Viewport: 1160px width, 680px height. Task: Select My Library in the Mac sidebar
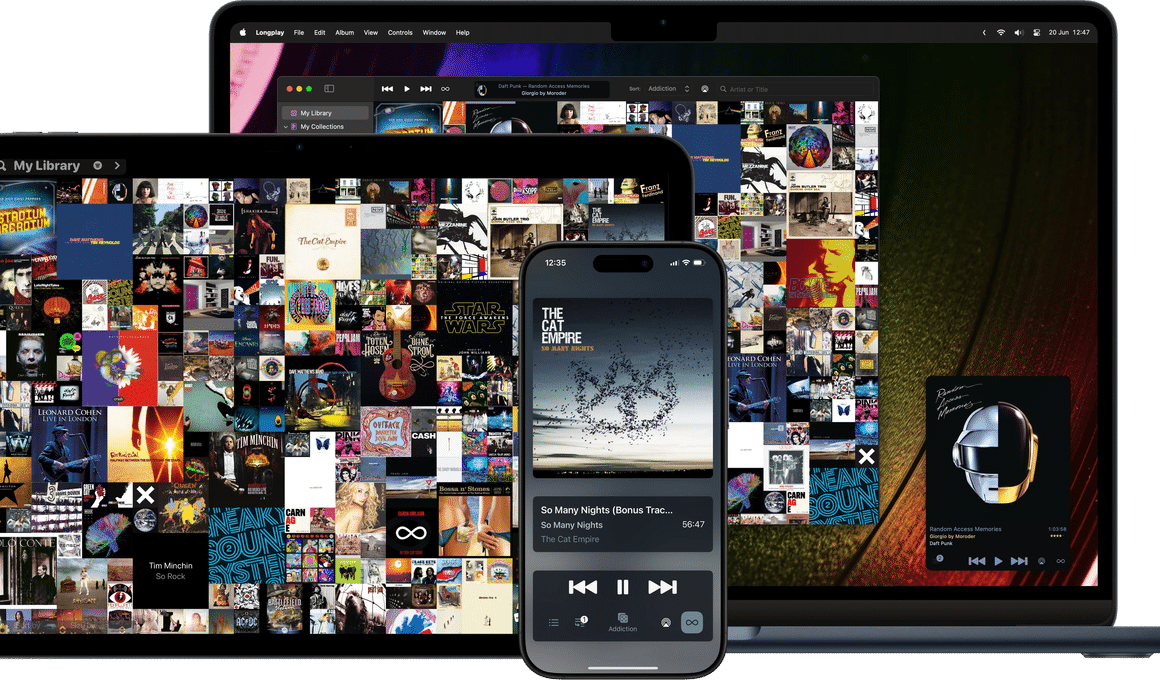point(325,113)
